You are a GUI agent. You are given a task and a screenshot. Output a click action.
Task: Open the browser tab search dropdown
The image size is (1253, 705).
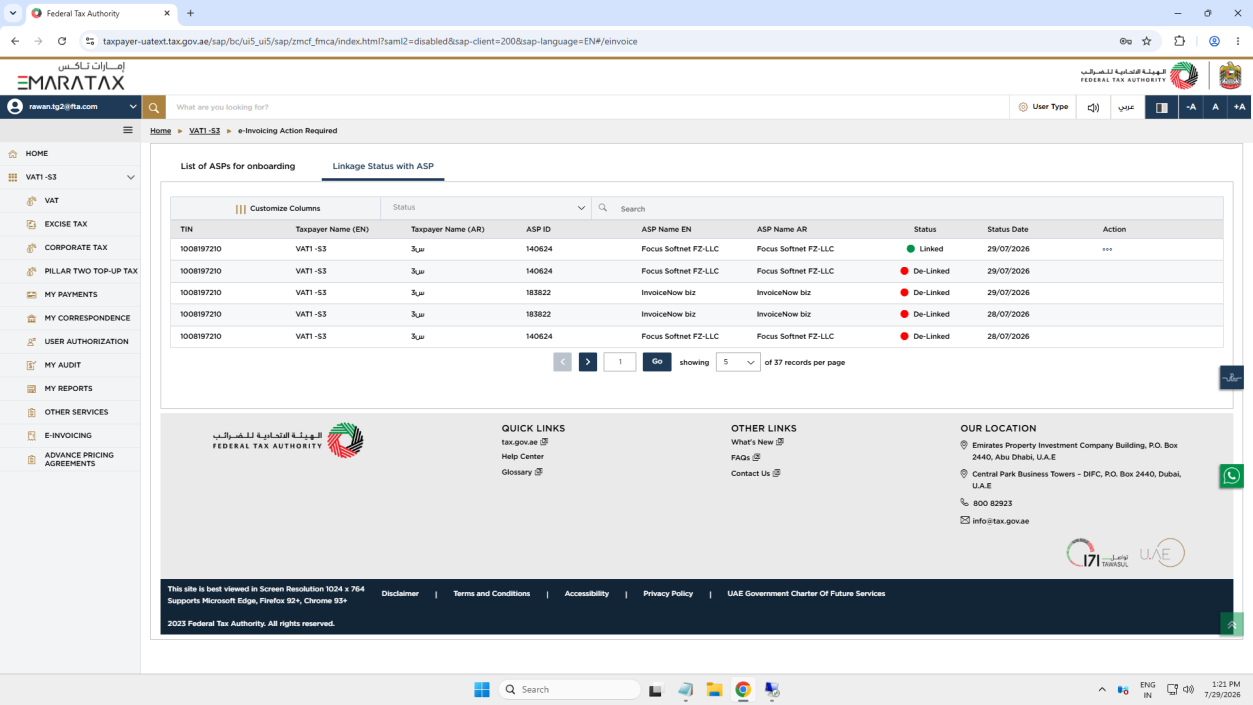click(12, 13)
